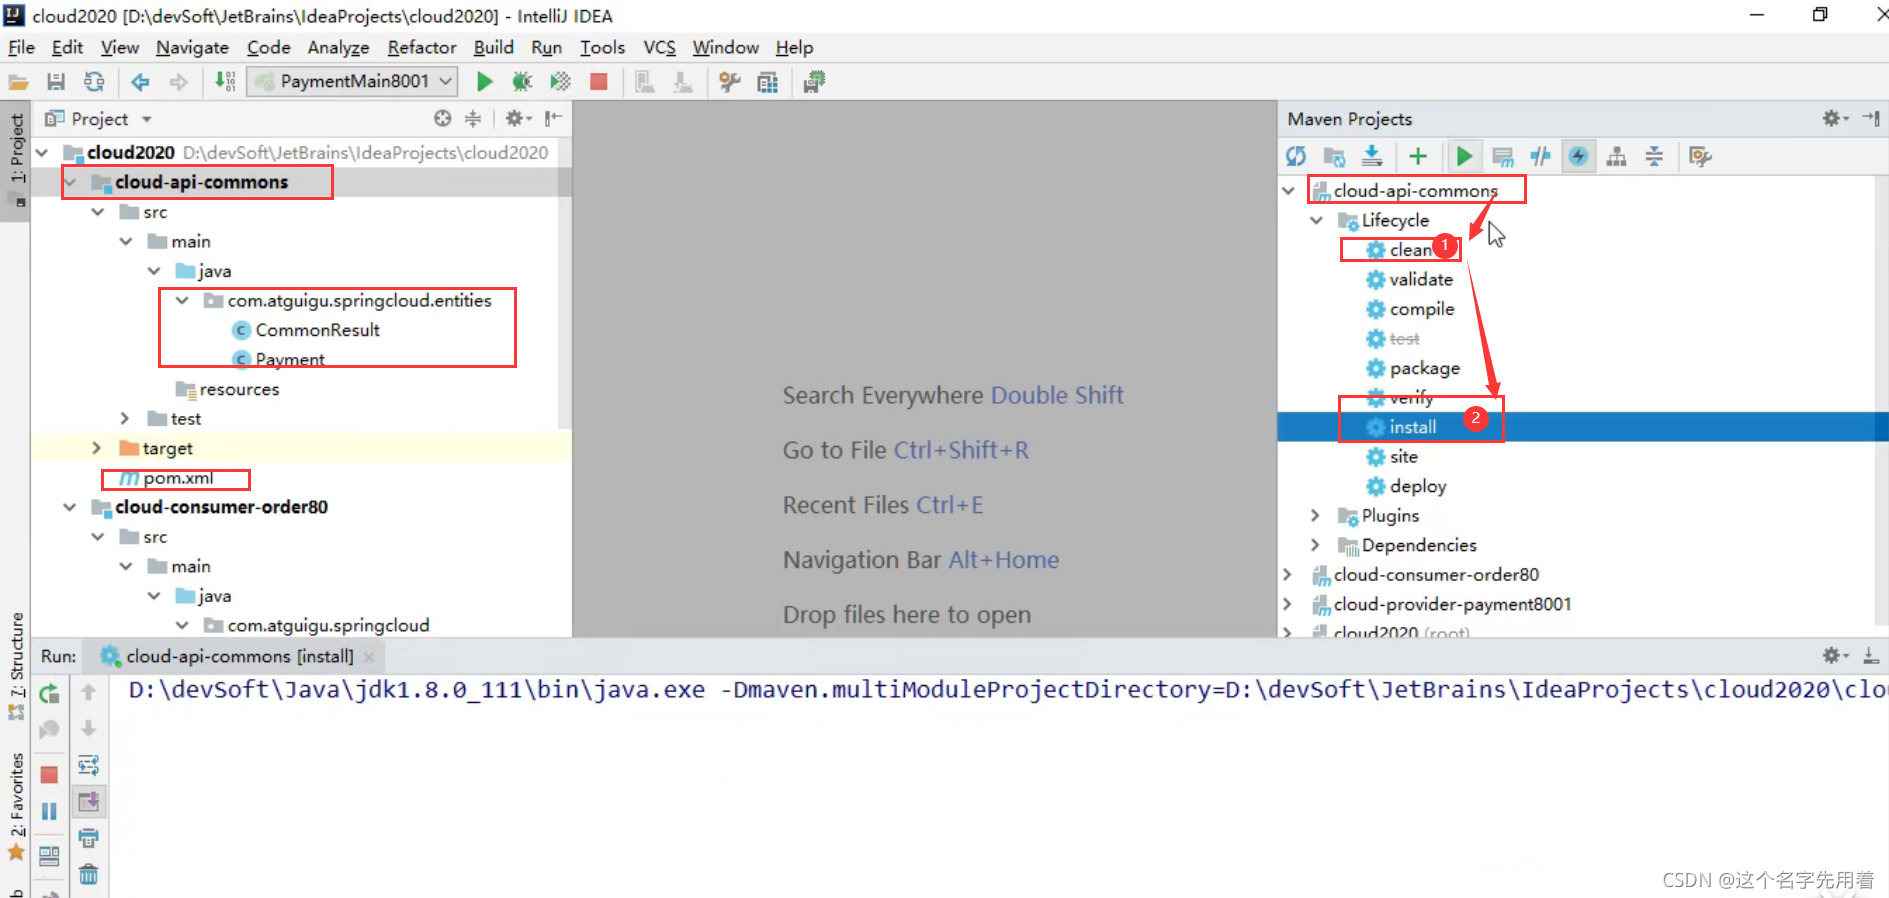1889x898 pixels.
Task: Open Settings via the wrench icon
Action: tap(730, 82)
